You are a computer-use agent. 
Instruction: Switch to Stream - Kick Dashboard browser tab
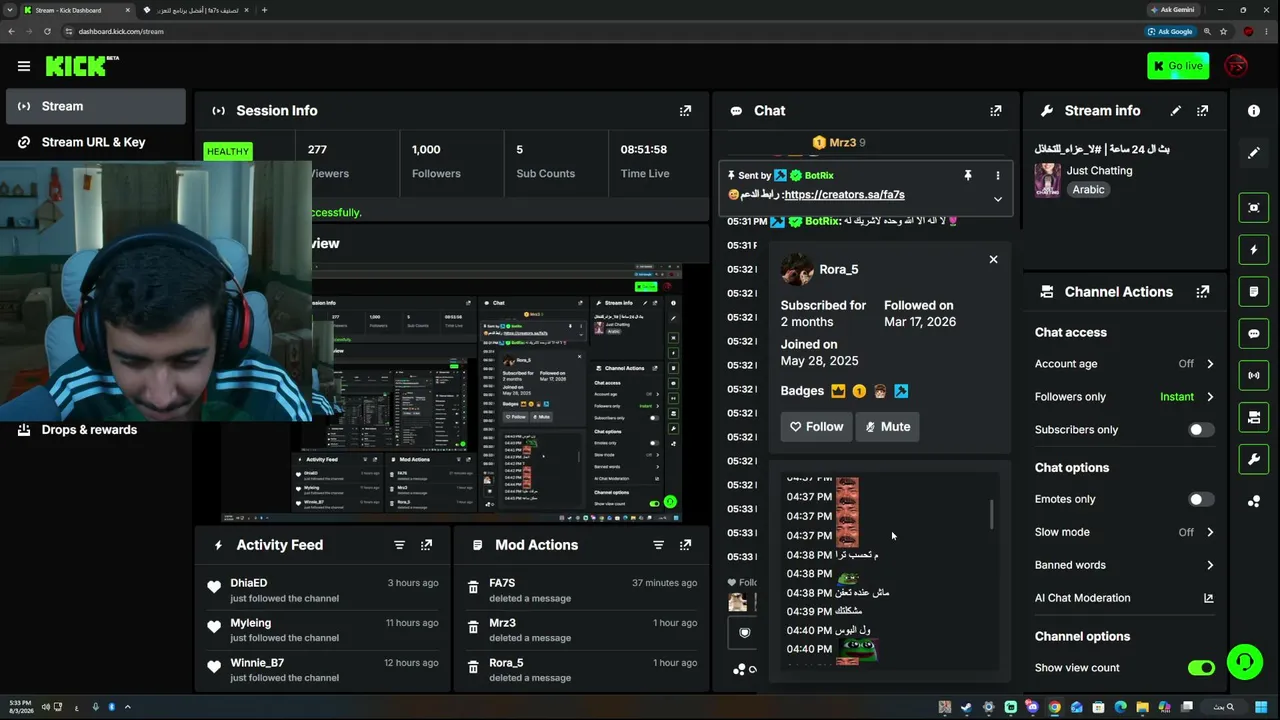pos(78,10)
